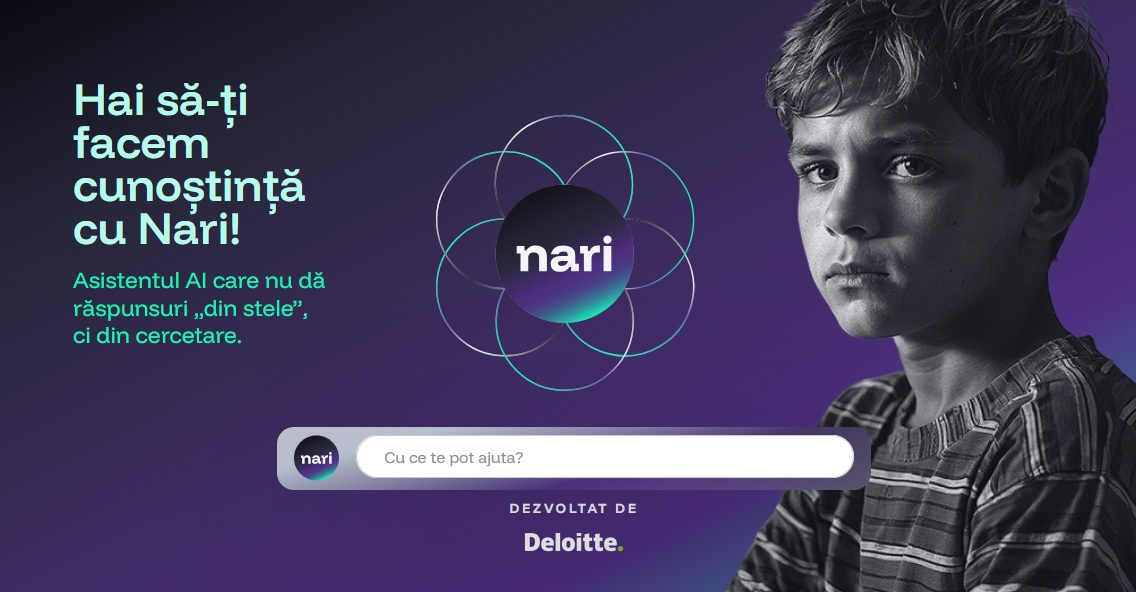Image resolution: width=1136 pixels, height=592 pixels.
Task: Open the Deloitte logo link
Action: pos(573,542)
